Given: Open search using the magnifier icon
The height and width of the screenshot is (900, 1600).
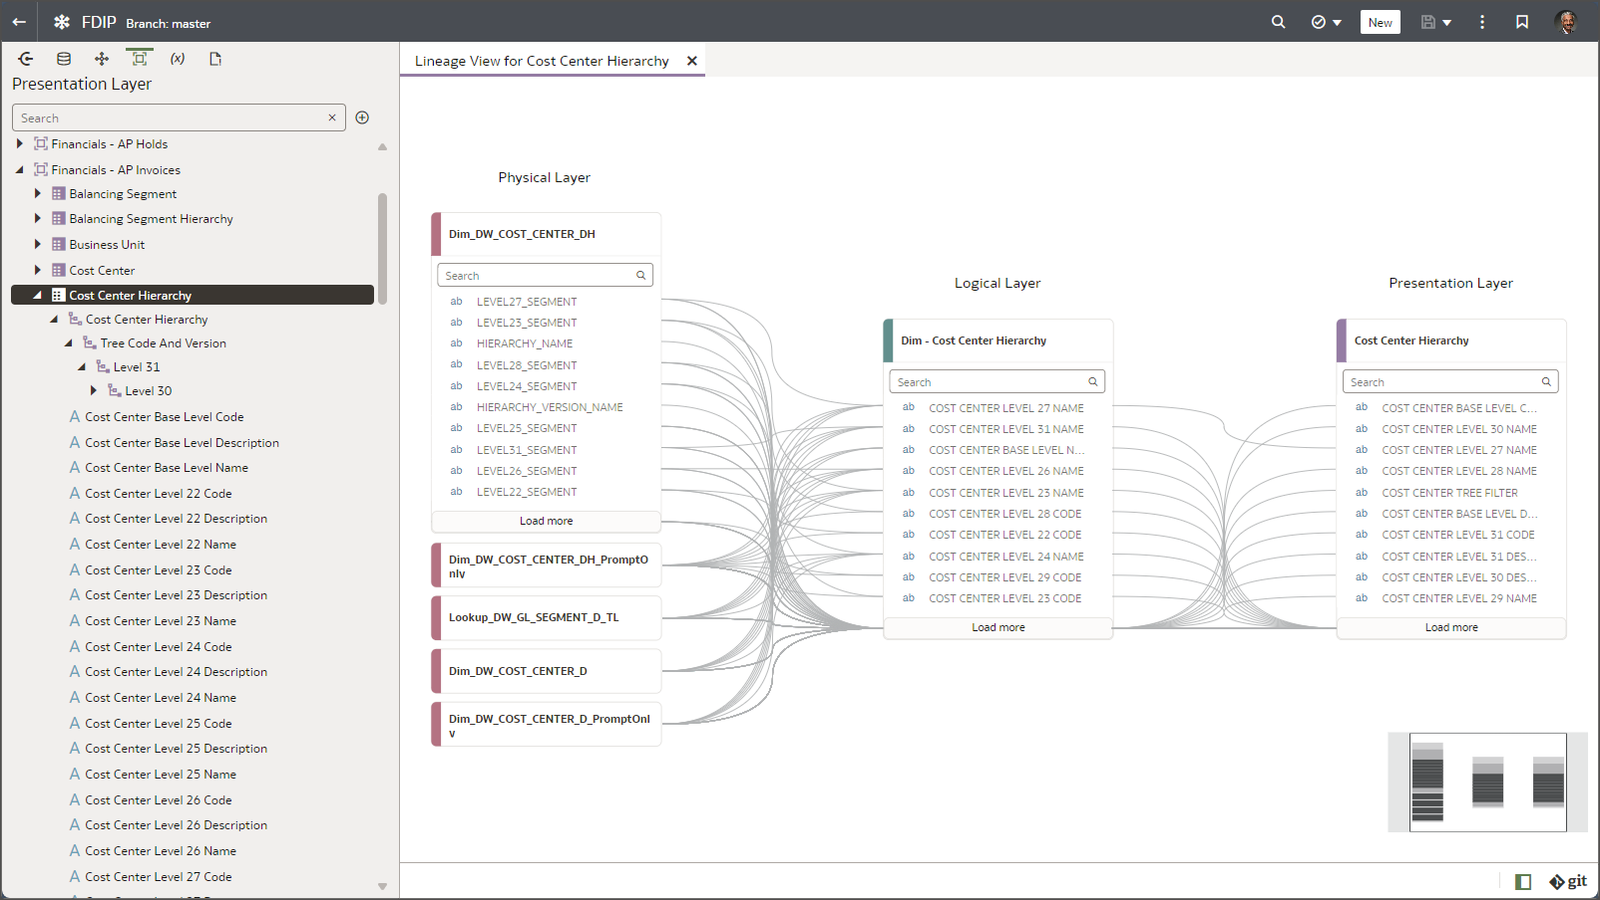Looking at the screenshot, I should [x=1278, y=21].
